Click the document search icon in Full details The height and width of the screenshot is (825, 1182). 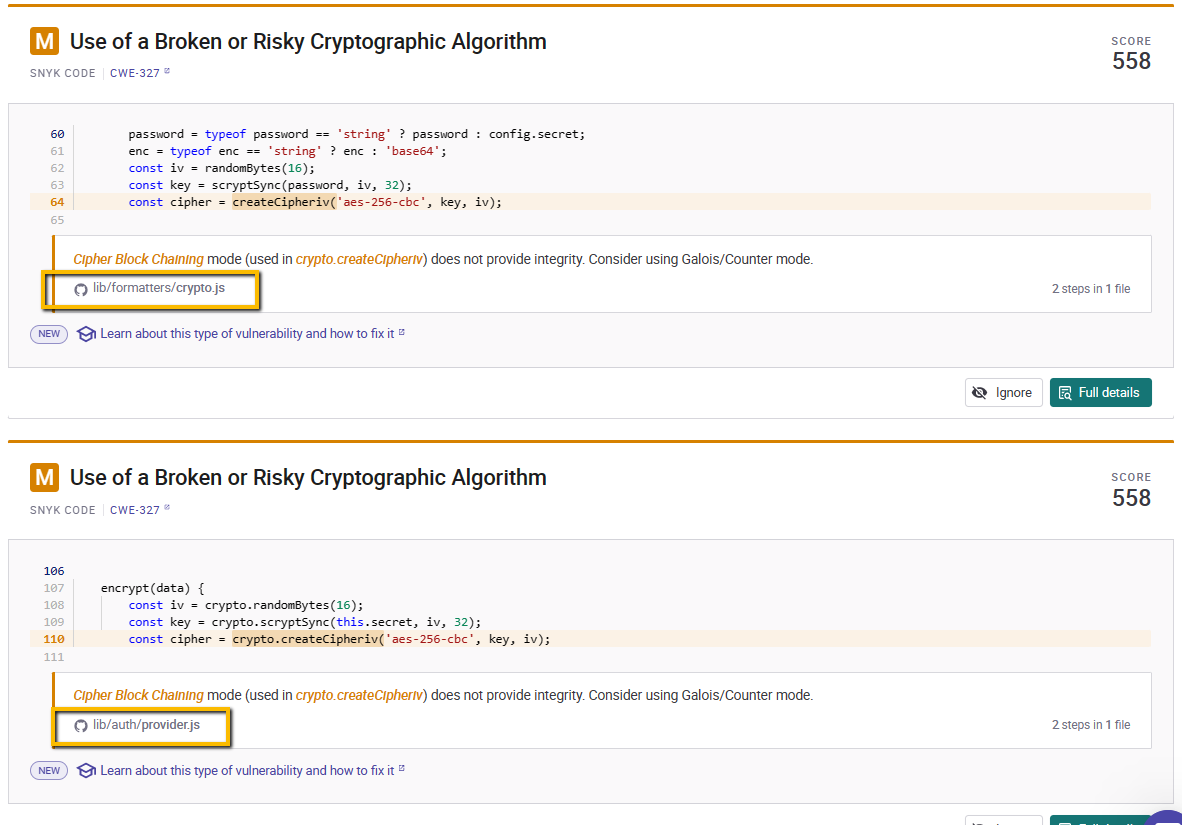pos(1065,393)
